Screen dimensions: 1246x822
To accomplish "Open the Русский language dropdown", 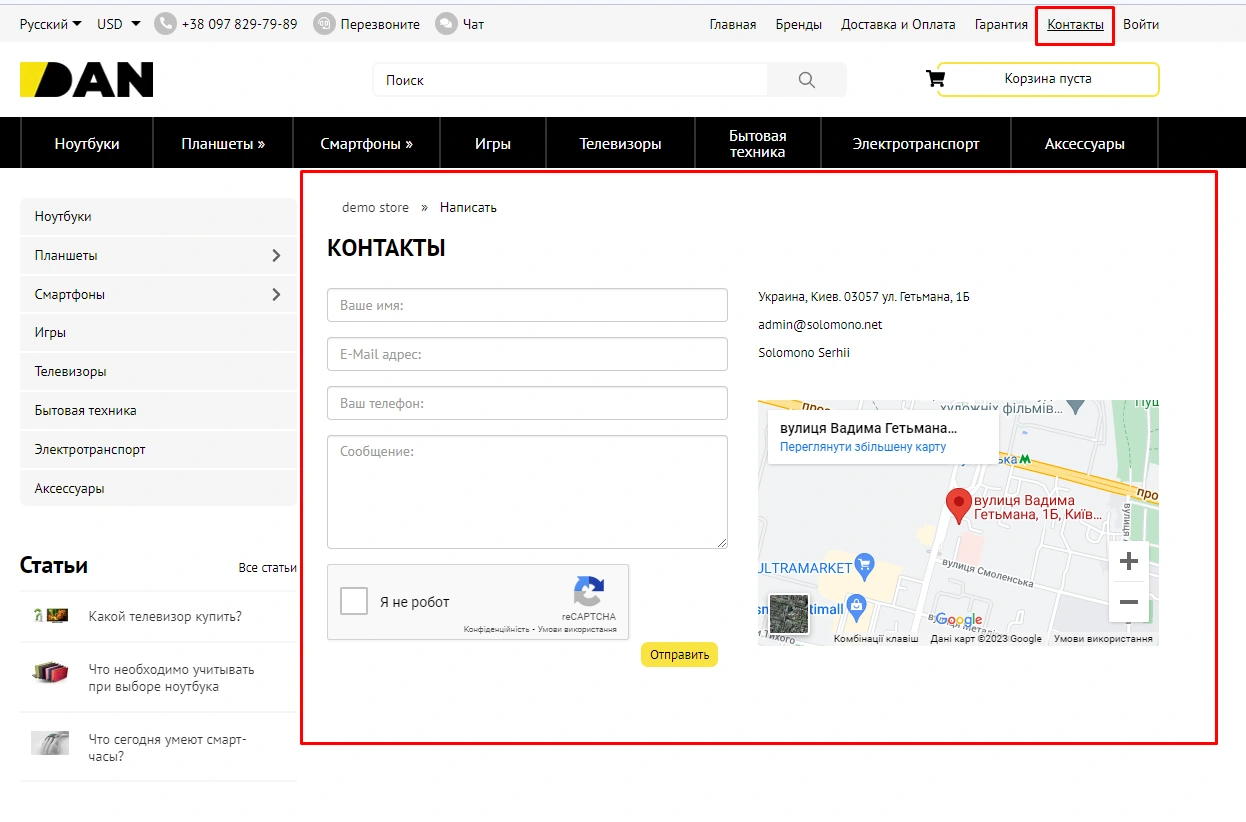I will (50, 24).
